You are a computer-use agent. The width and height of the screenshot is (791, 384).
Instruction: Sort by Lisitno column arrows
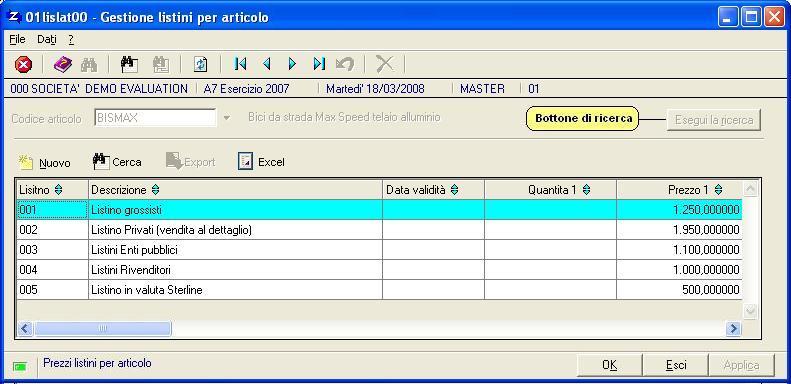pos(59,190)
